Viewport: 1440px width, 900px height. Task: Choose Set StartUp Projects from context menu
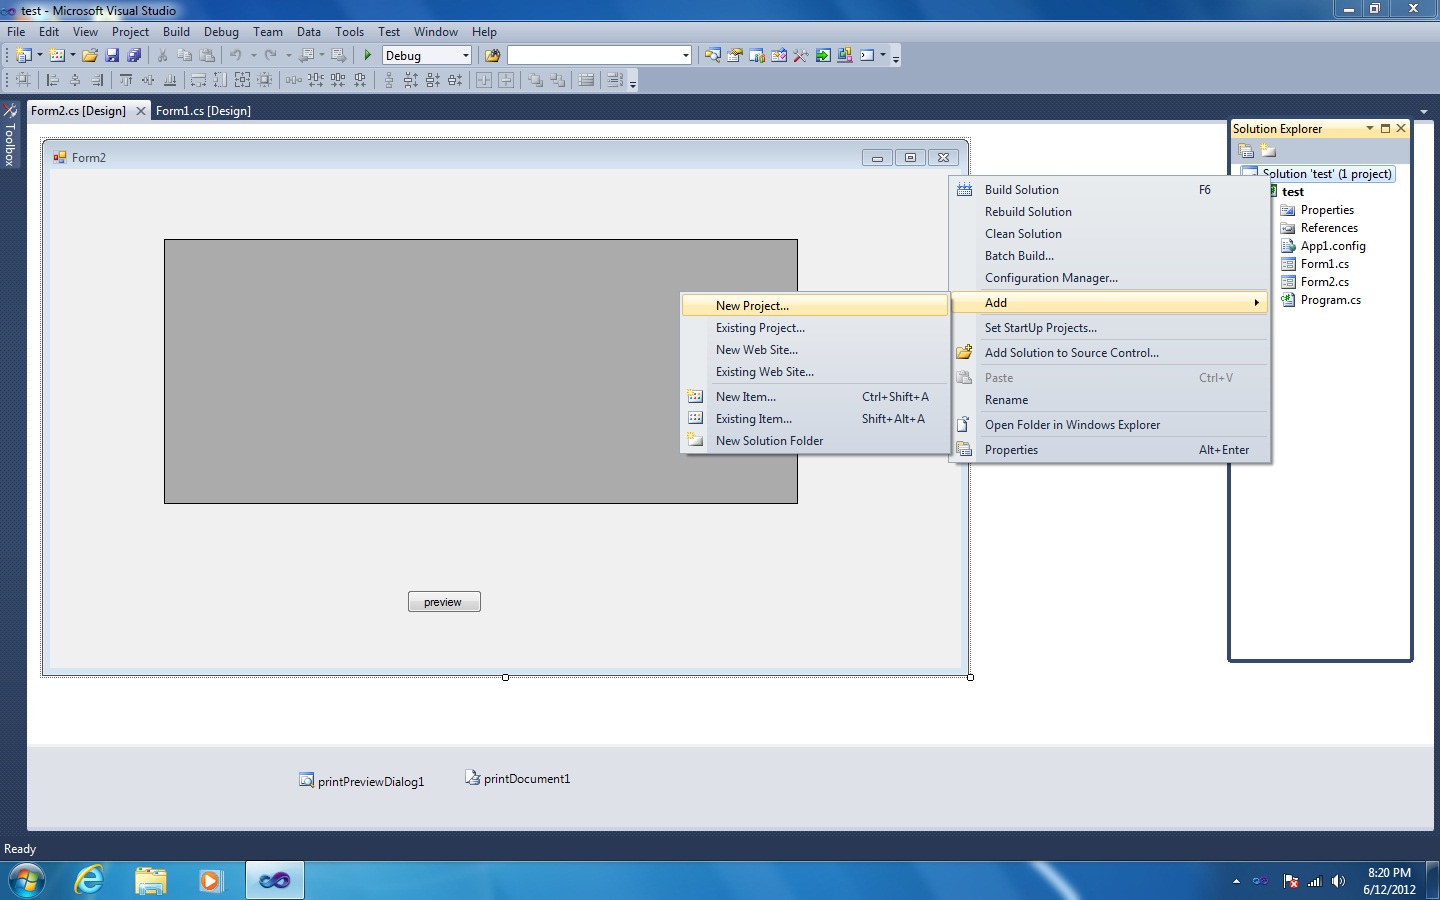click(1111, 328)
